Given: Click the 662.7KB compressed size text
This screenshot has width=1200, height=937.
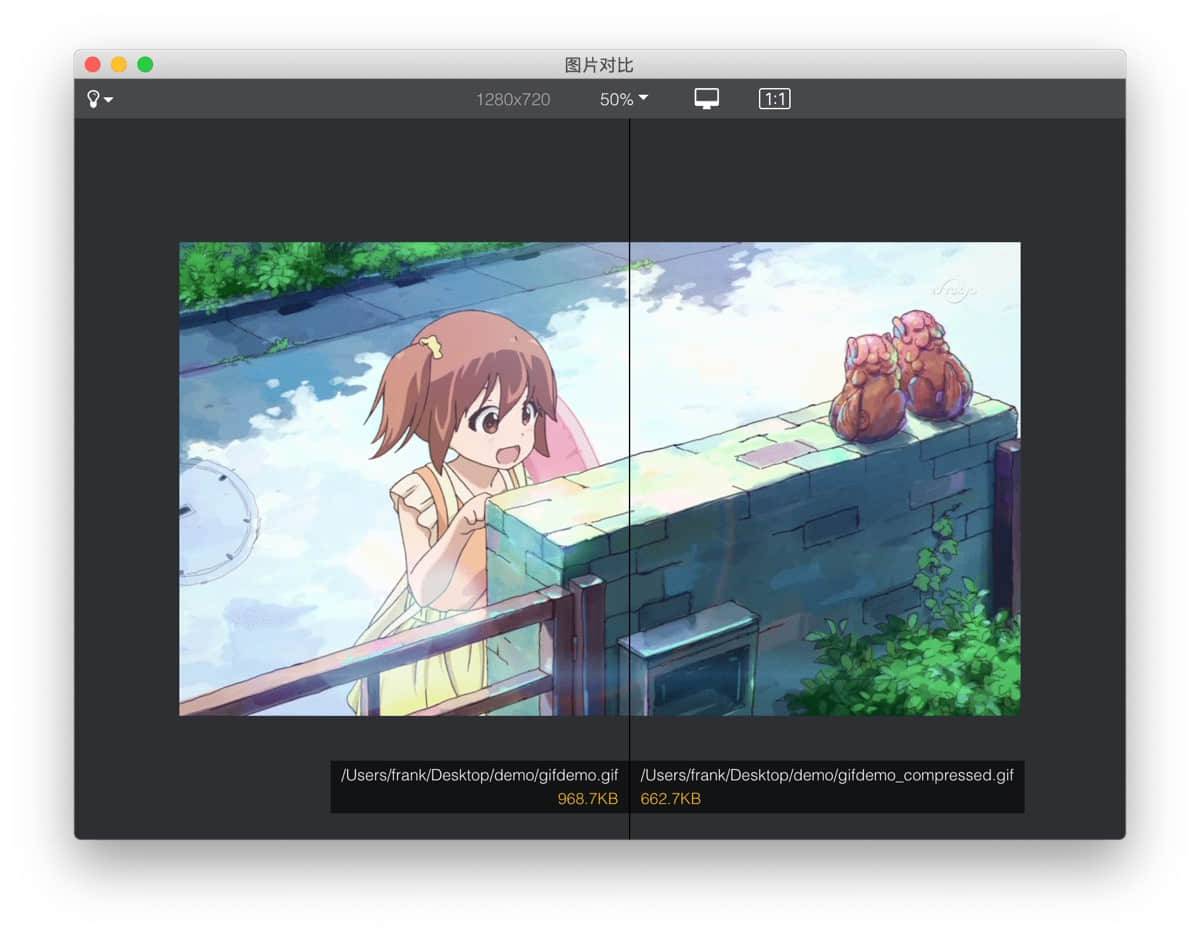Looking at the screenshot, I should [x=671, y=799].
